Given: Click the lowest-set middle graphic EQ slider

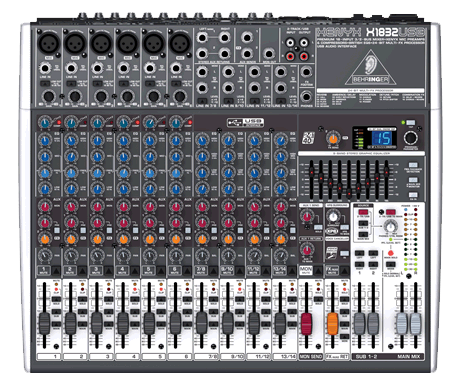Looking at the screenshot, I should 349,193.
